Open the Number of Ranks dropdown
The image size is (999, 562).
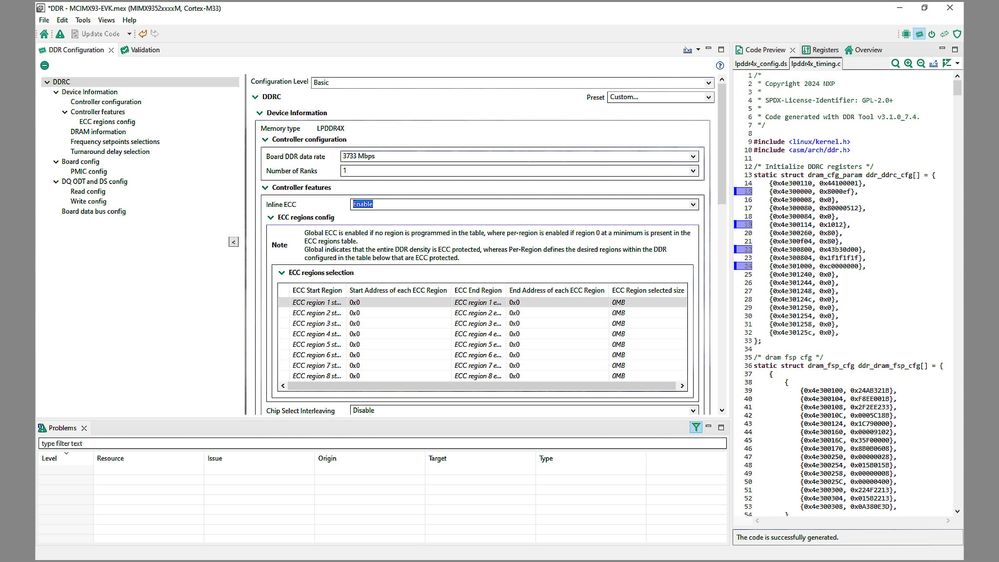pyautogui.click(x=519, y=171)
